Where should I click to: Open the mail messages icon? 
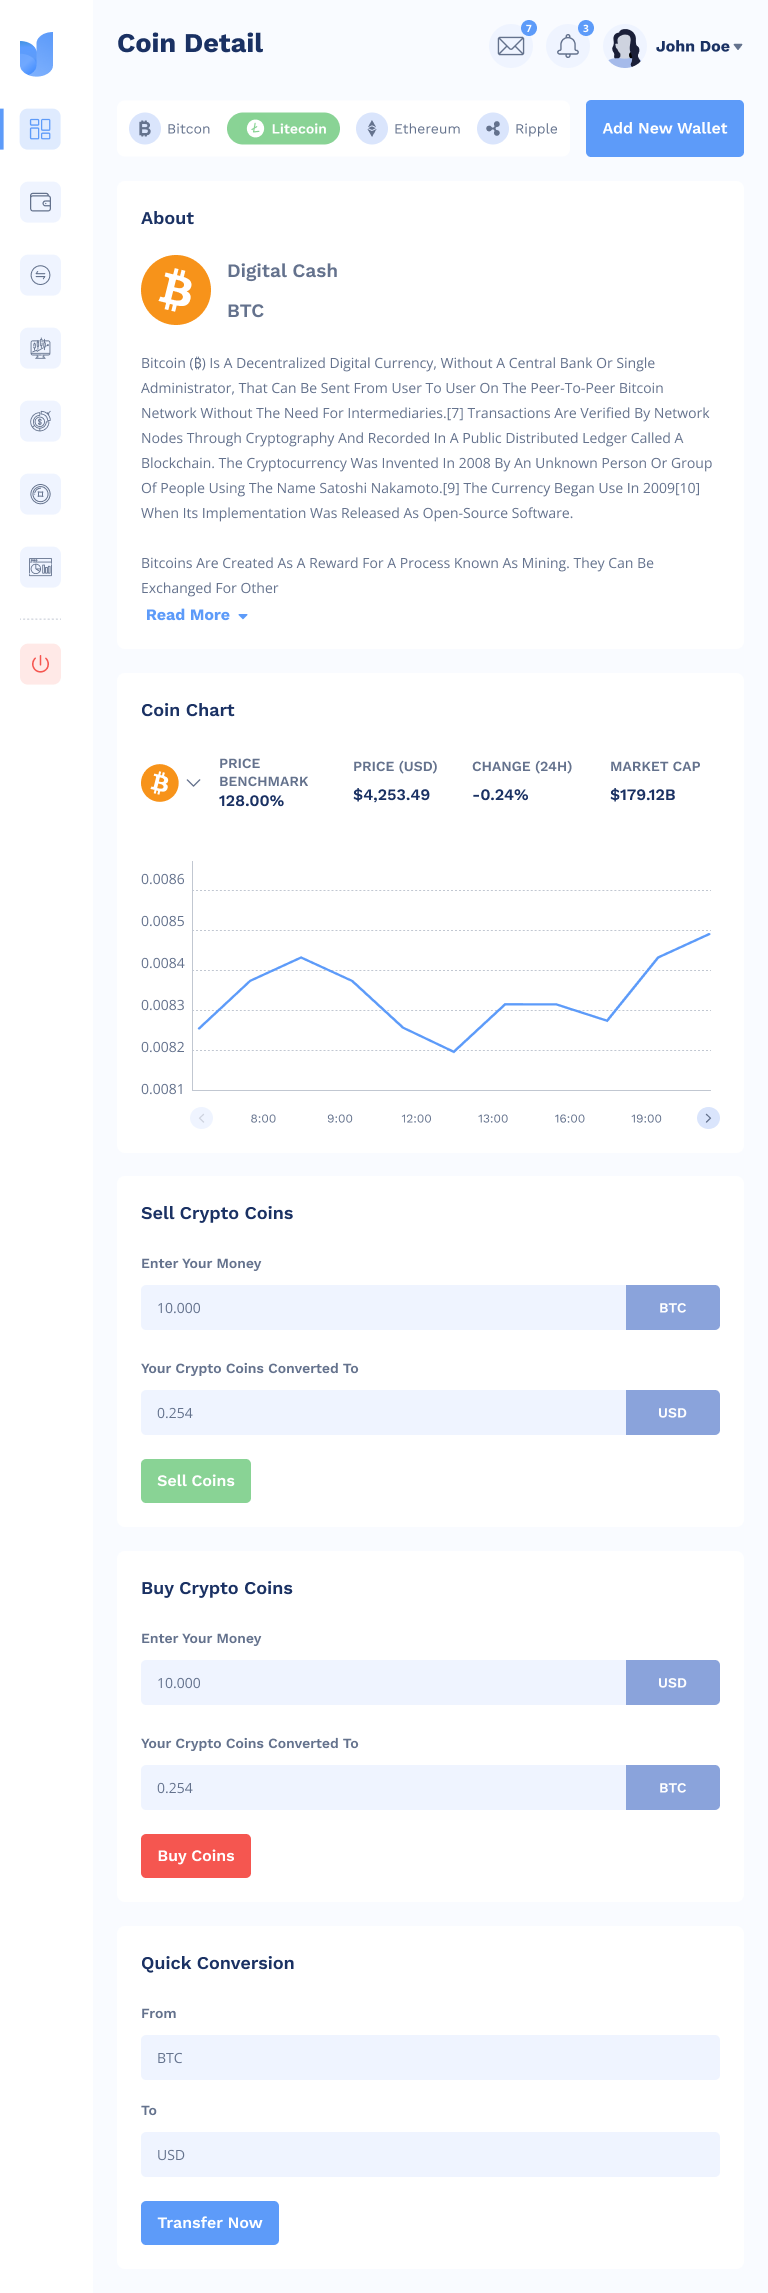(x=511, y=46)
